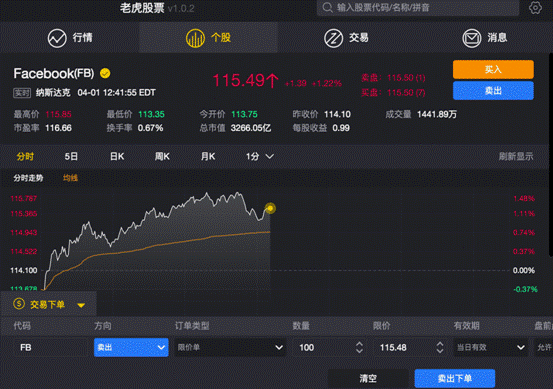Decrease limit price with down stepper arrow
Viewport: 553px width, 389px height.
click(x=440, y=351)
